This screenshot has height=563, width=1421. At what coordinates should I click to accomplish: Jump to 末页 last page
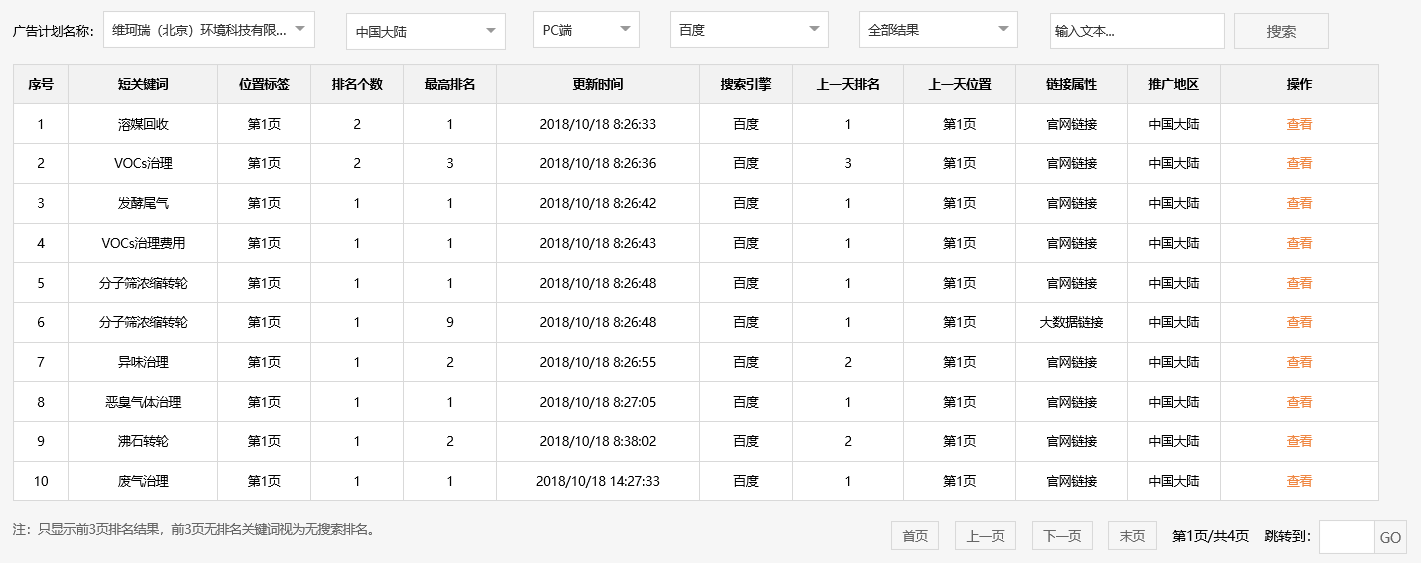click(1132, 536)
